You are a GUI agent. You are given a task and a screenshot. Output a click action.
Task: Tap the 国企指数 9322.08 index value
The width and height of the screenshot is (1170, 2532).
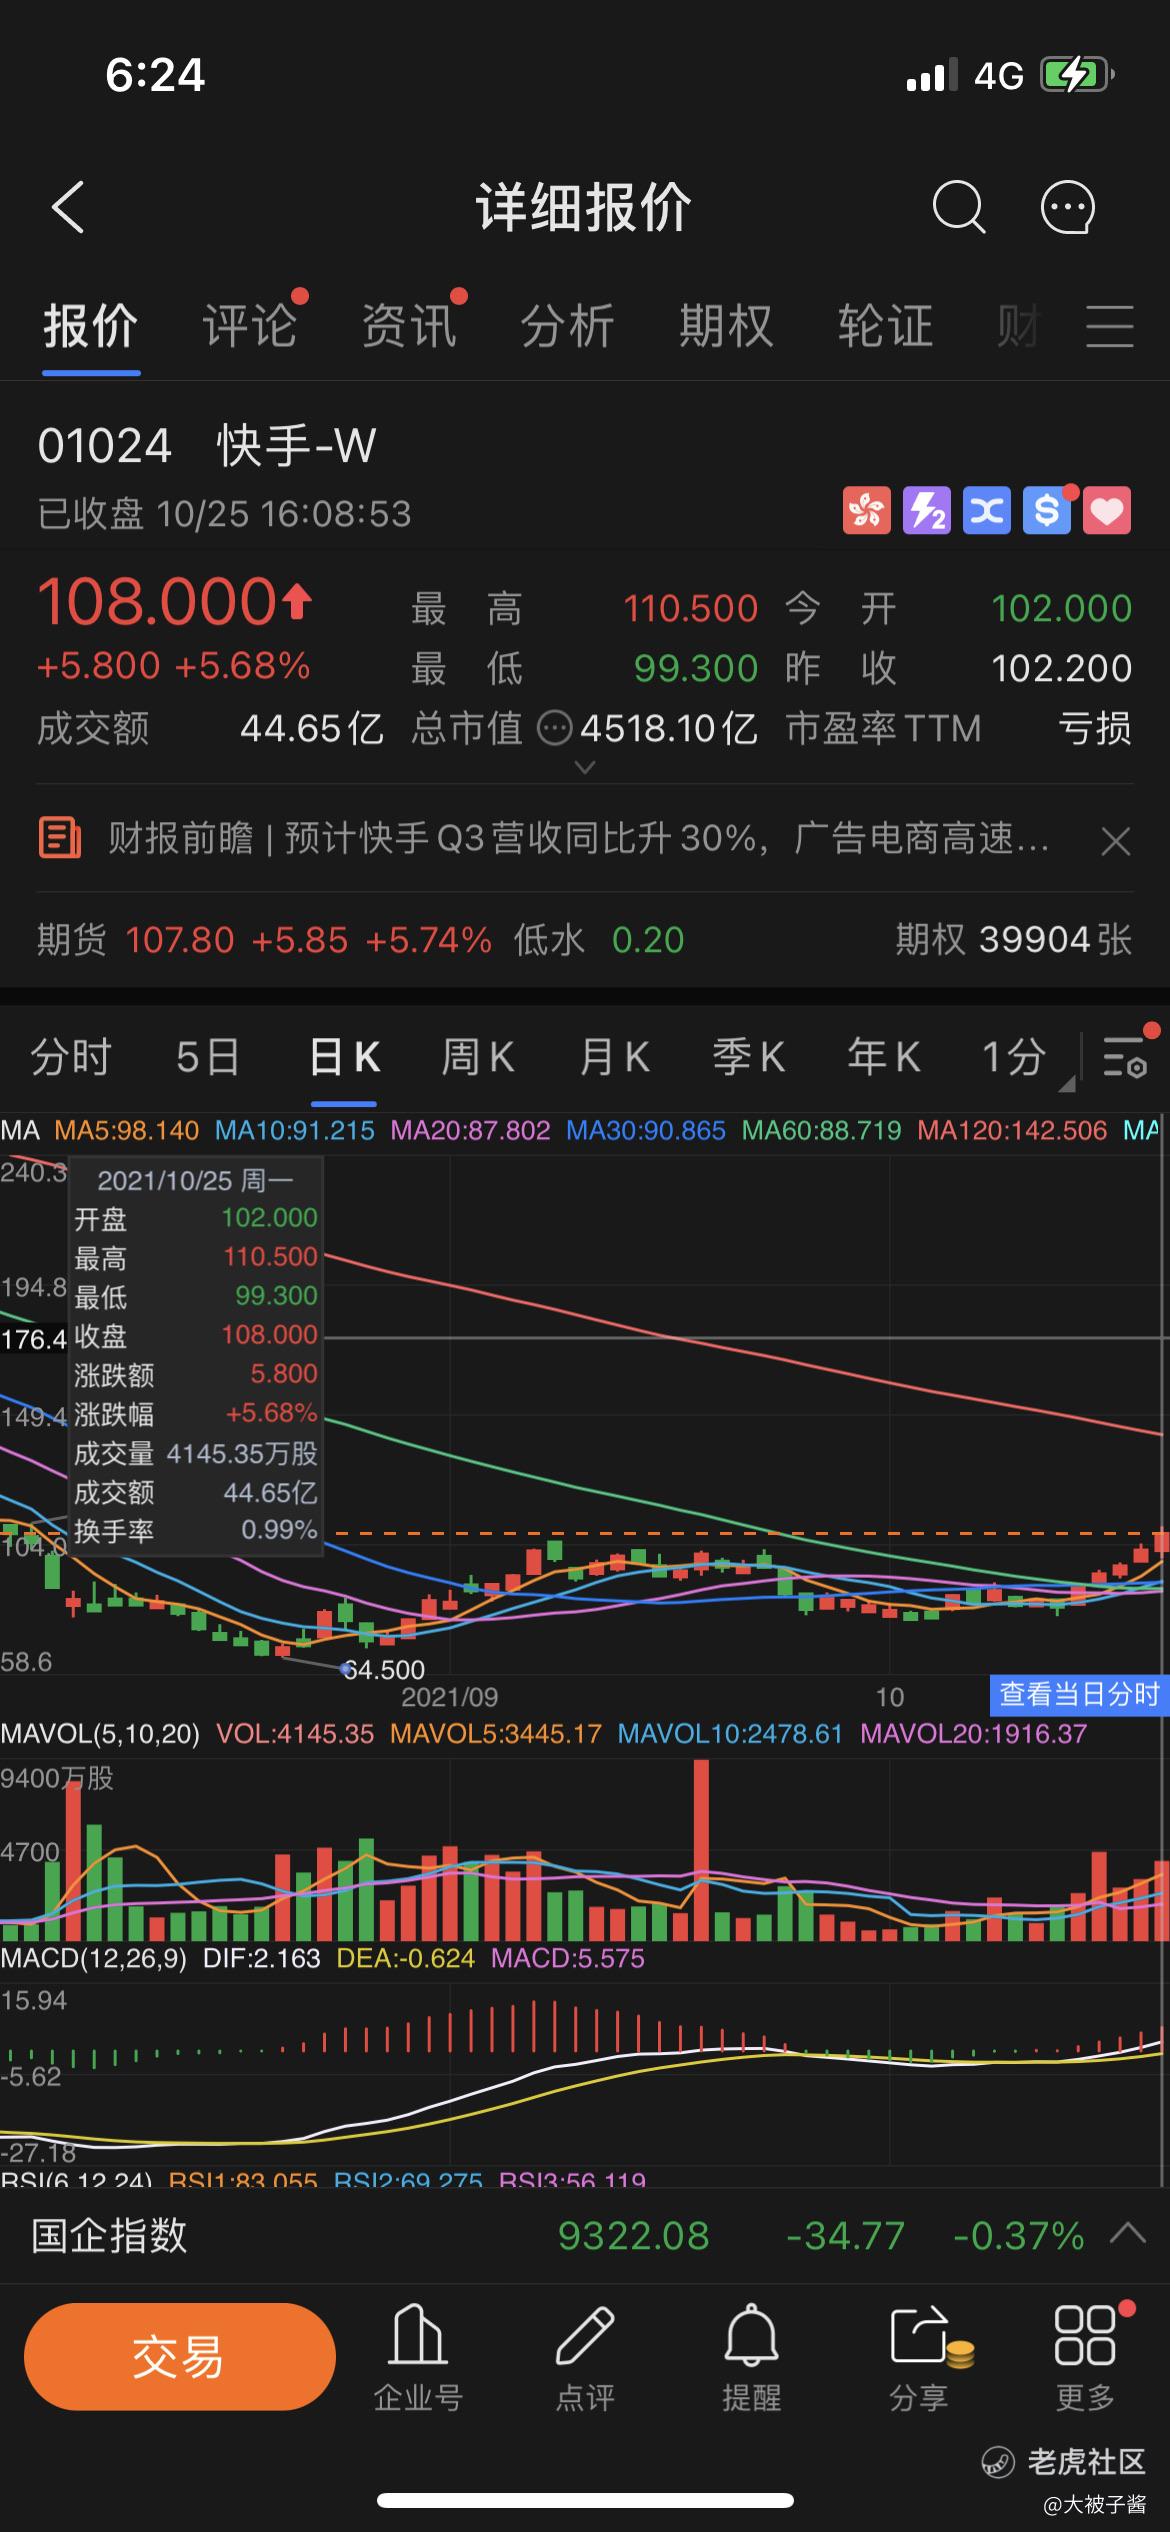[634, 2235]
